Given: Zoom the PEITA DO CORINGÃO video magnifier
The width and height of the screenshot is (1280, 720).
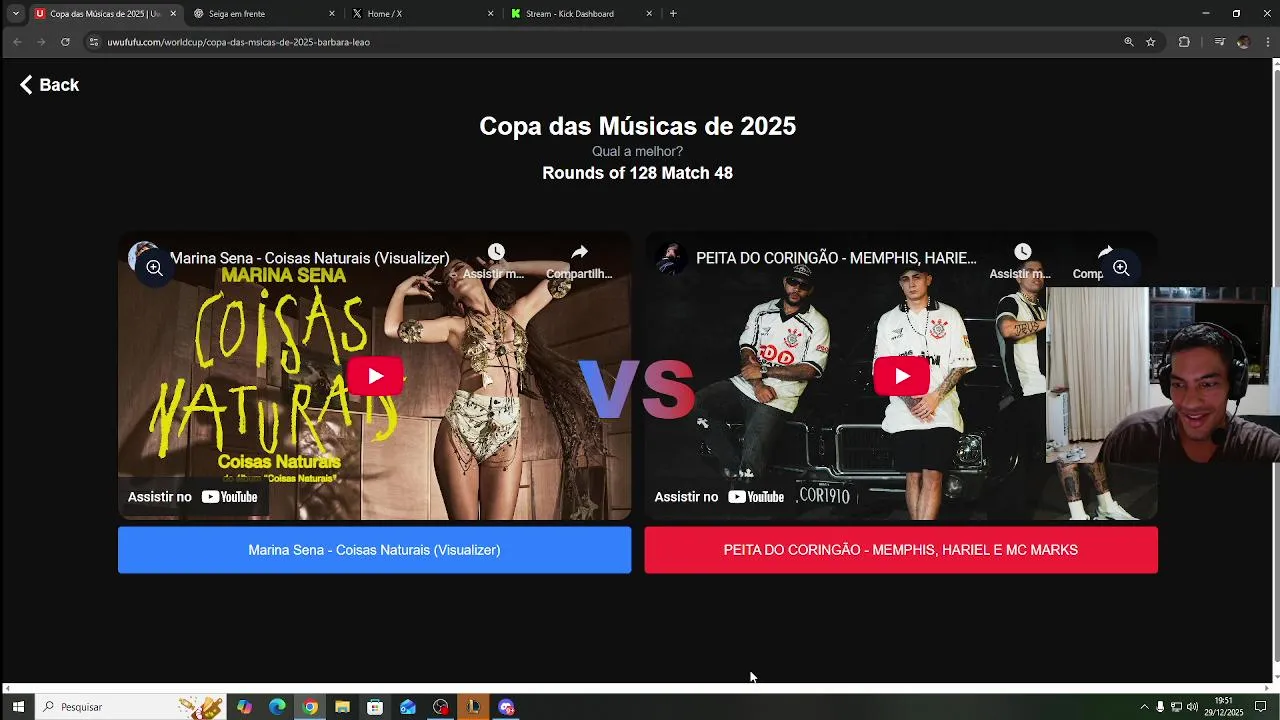Looking at the screenshot, I should [x=1121, y=268].
